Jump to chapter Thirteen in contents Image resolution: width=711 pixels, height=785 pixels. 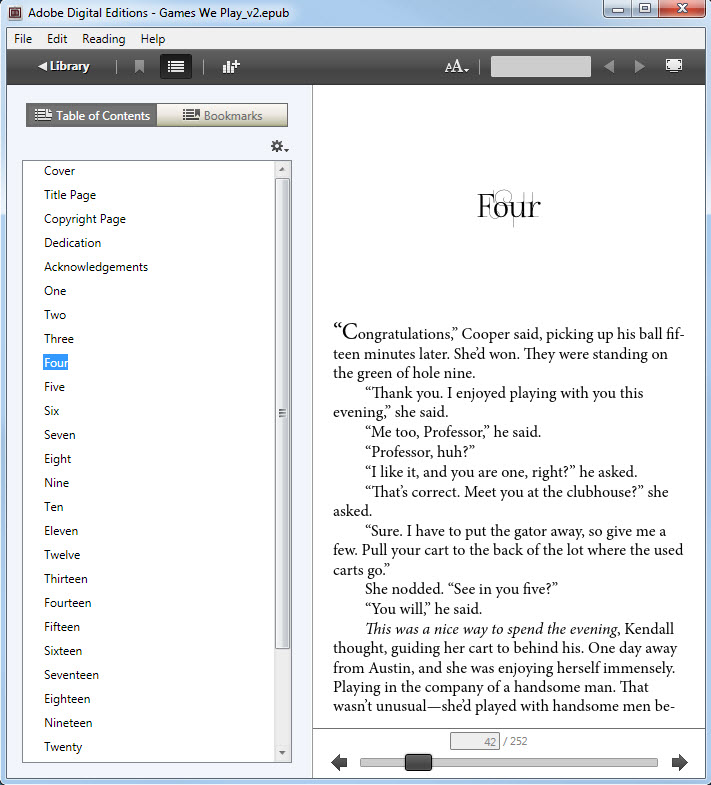(66, 579)
